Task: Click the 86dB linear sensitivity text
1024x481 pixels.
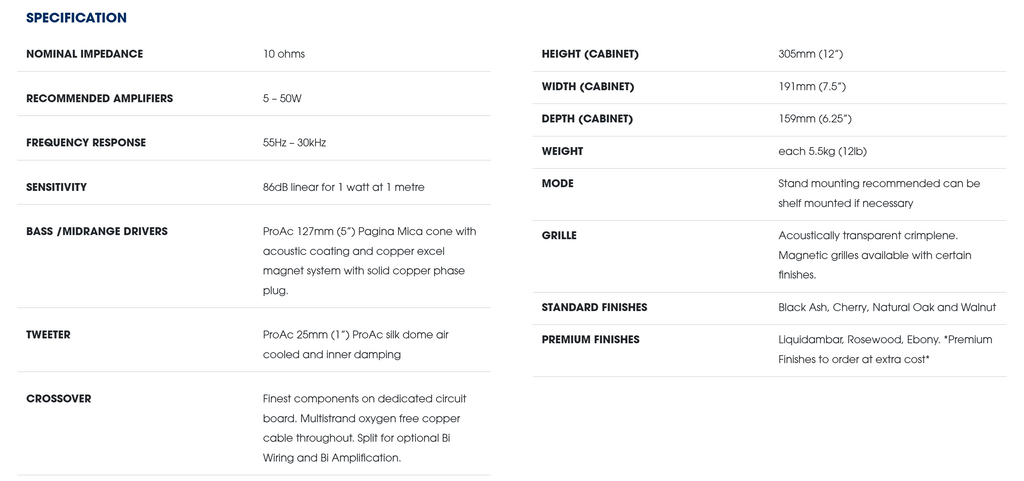Action: coord(343,187)
